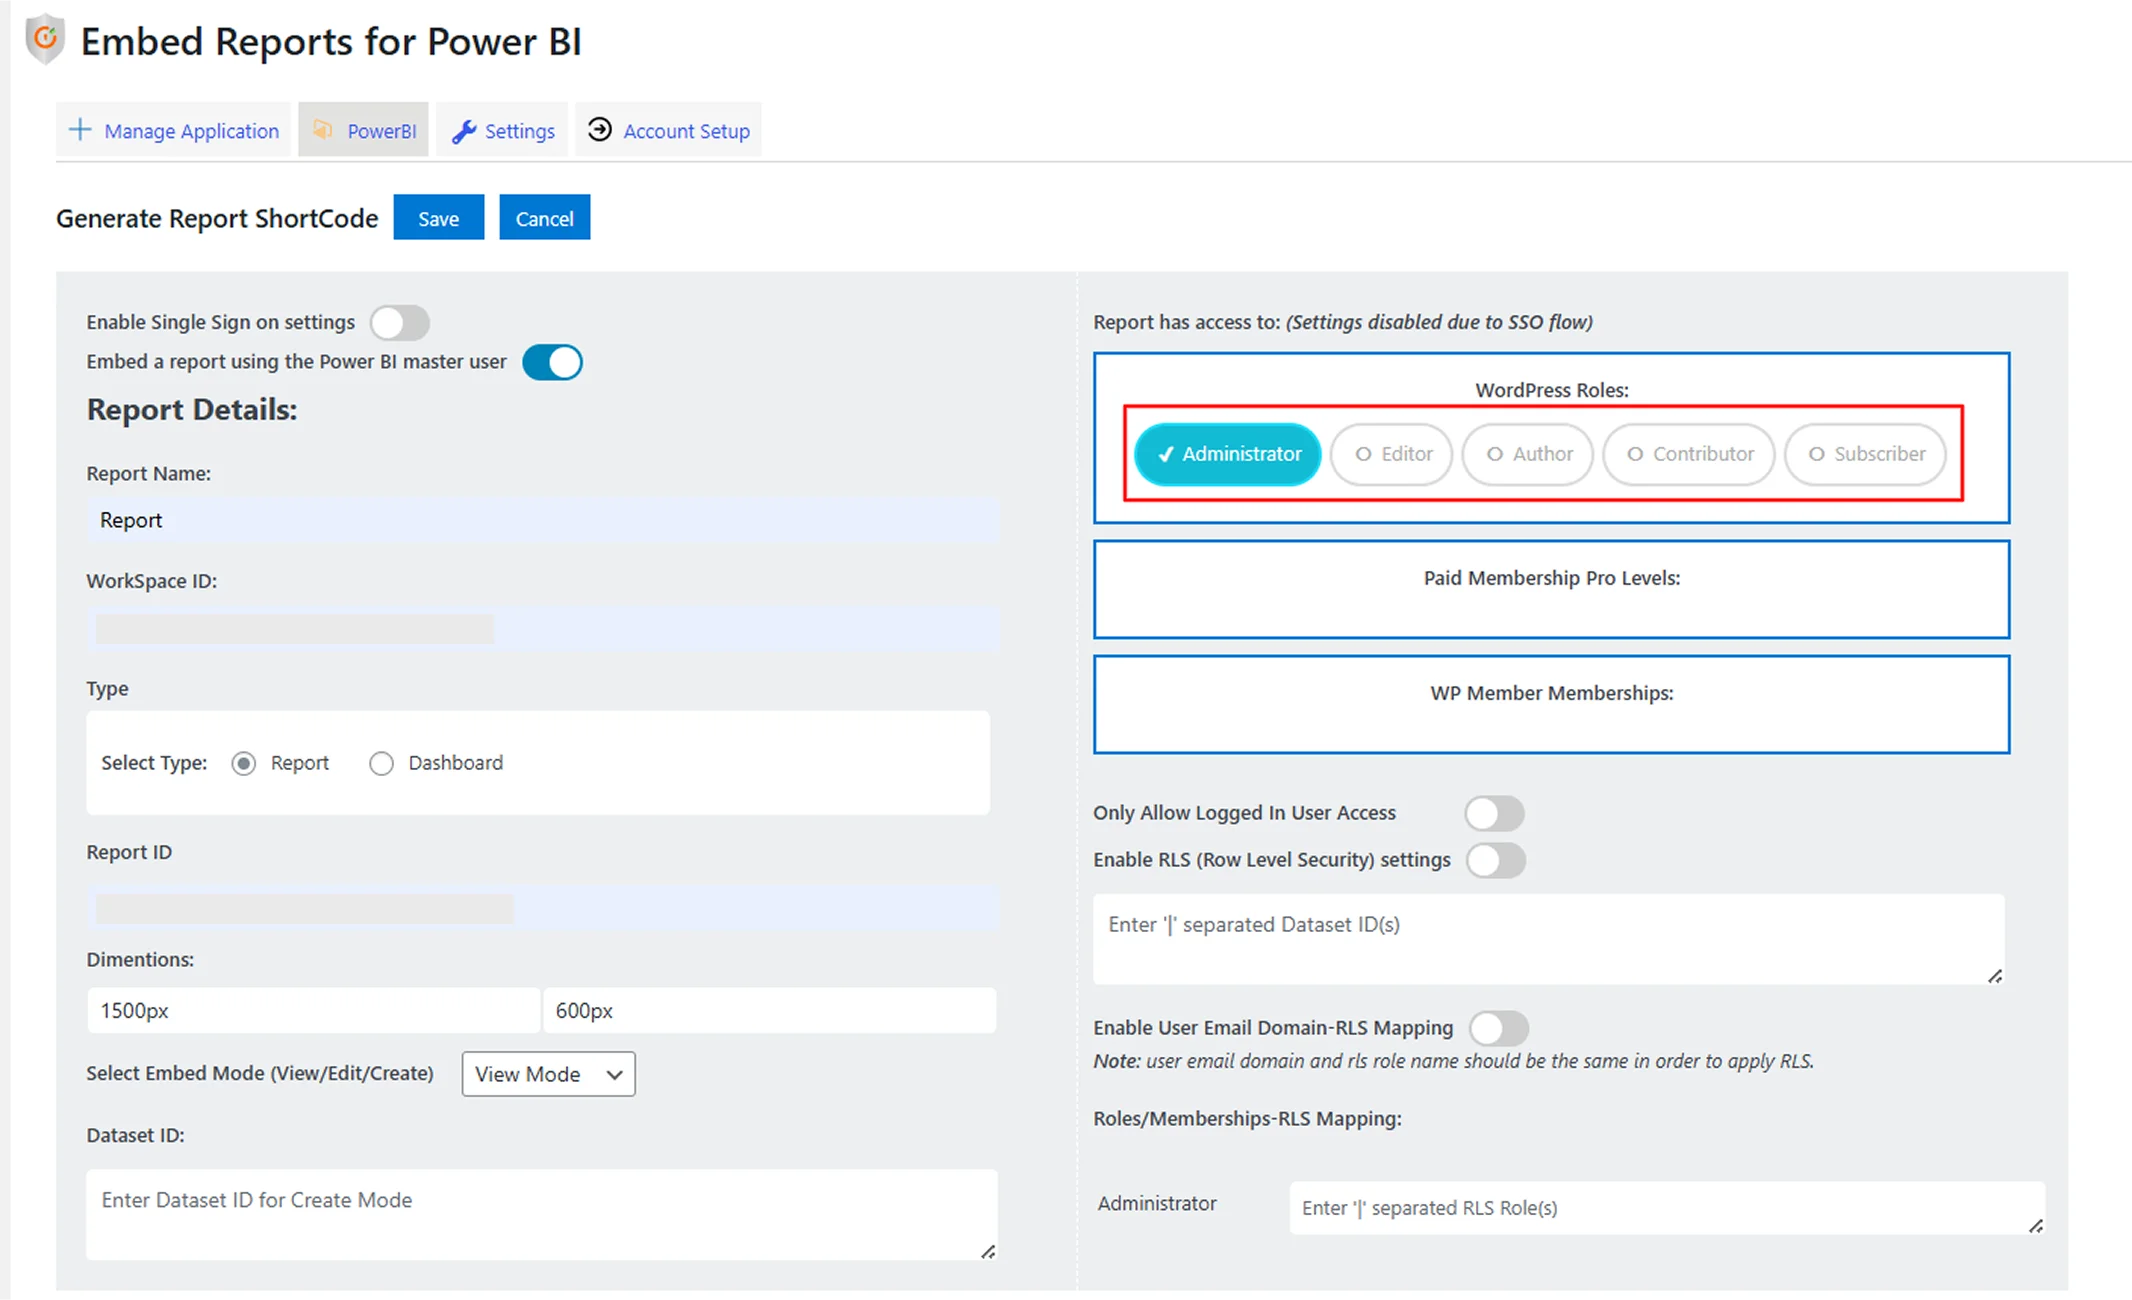Open the Manage Application tab
The width and height of the screenshot is (2132, 1300).
[173, 130]
